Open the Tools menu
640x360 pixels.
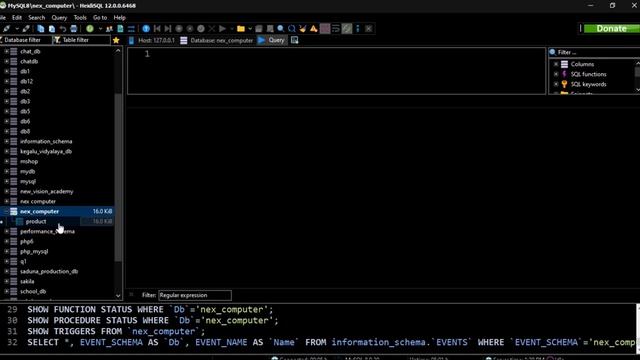click(x=80, y=18)
